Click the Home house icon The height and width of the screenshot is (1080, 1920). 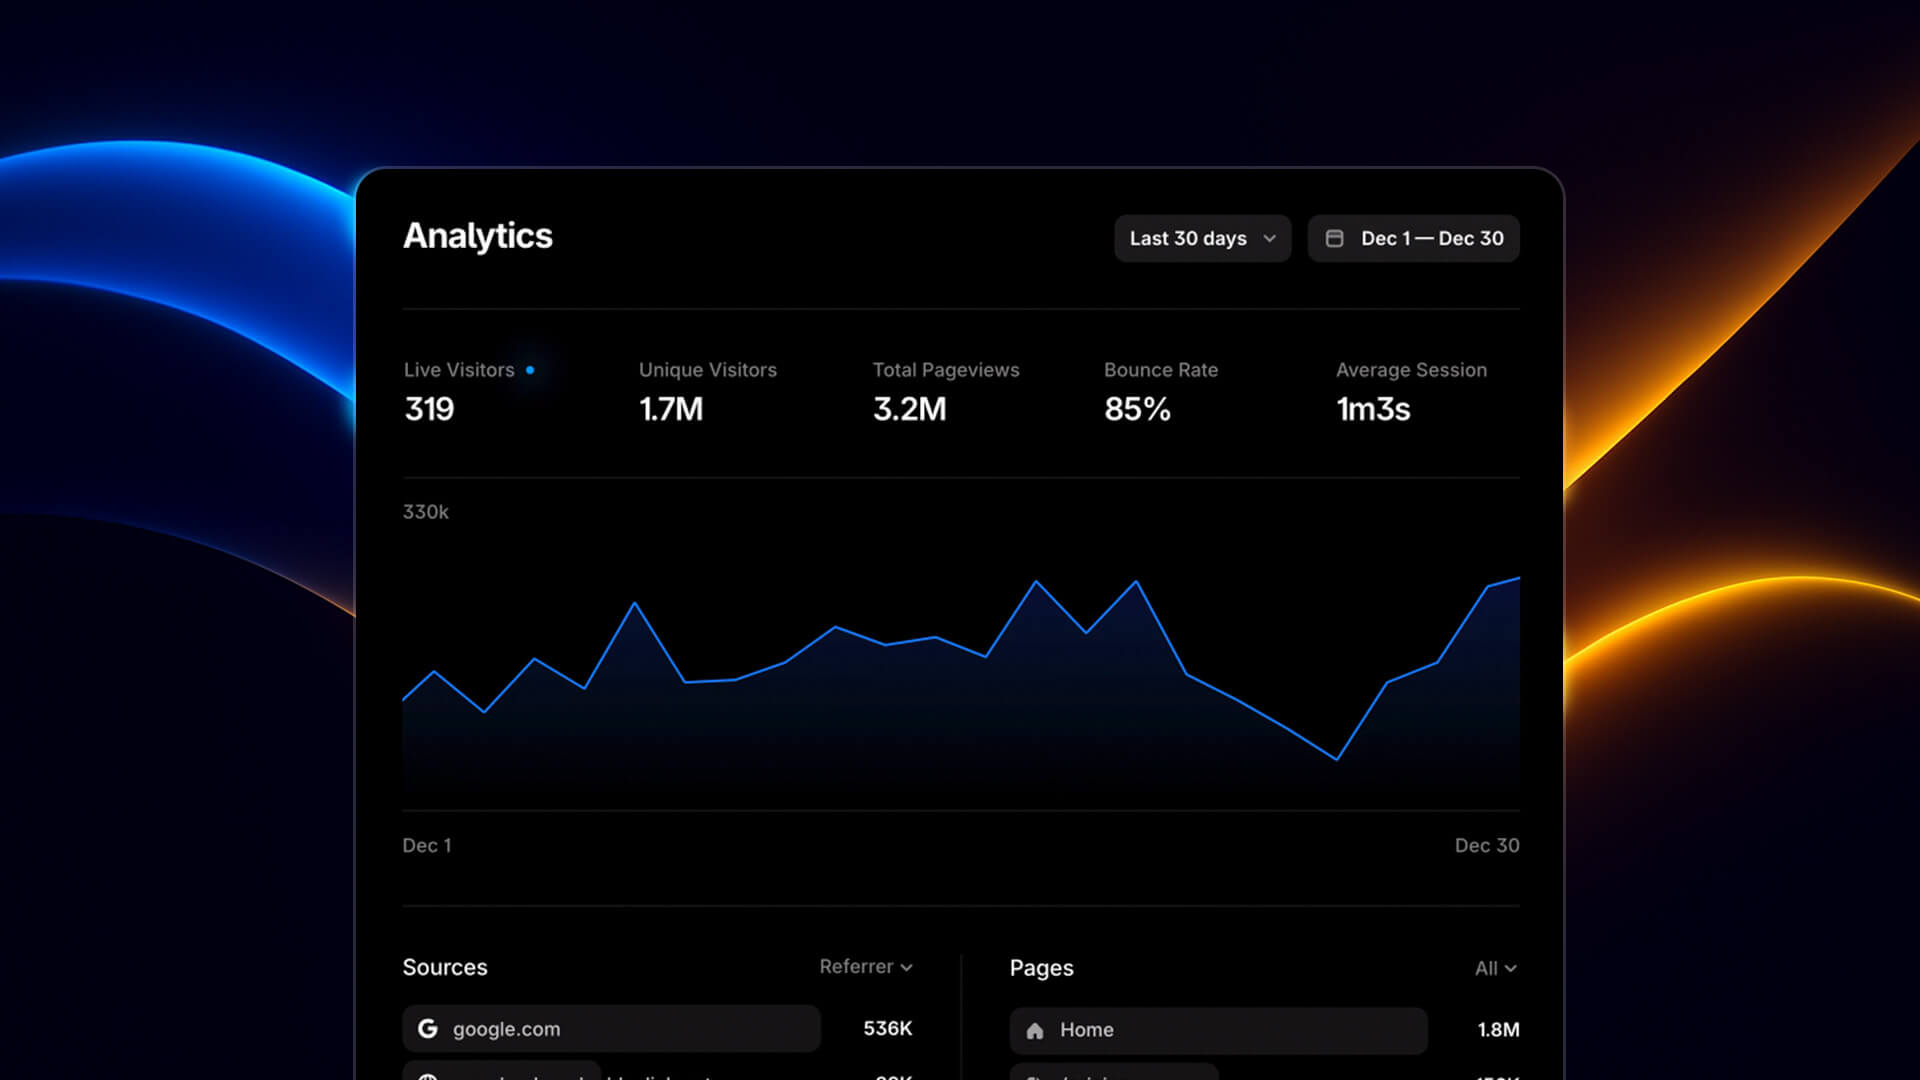point(1035,1030)
